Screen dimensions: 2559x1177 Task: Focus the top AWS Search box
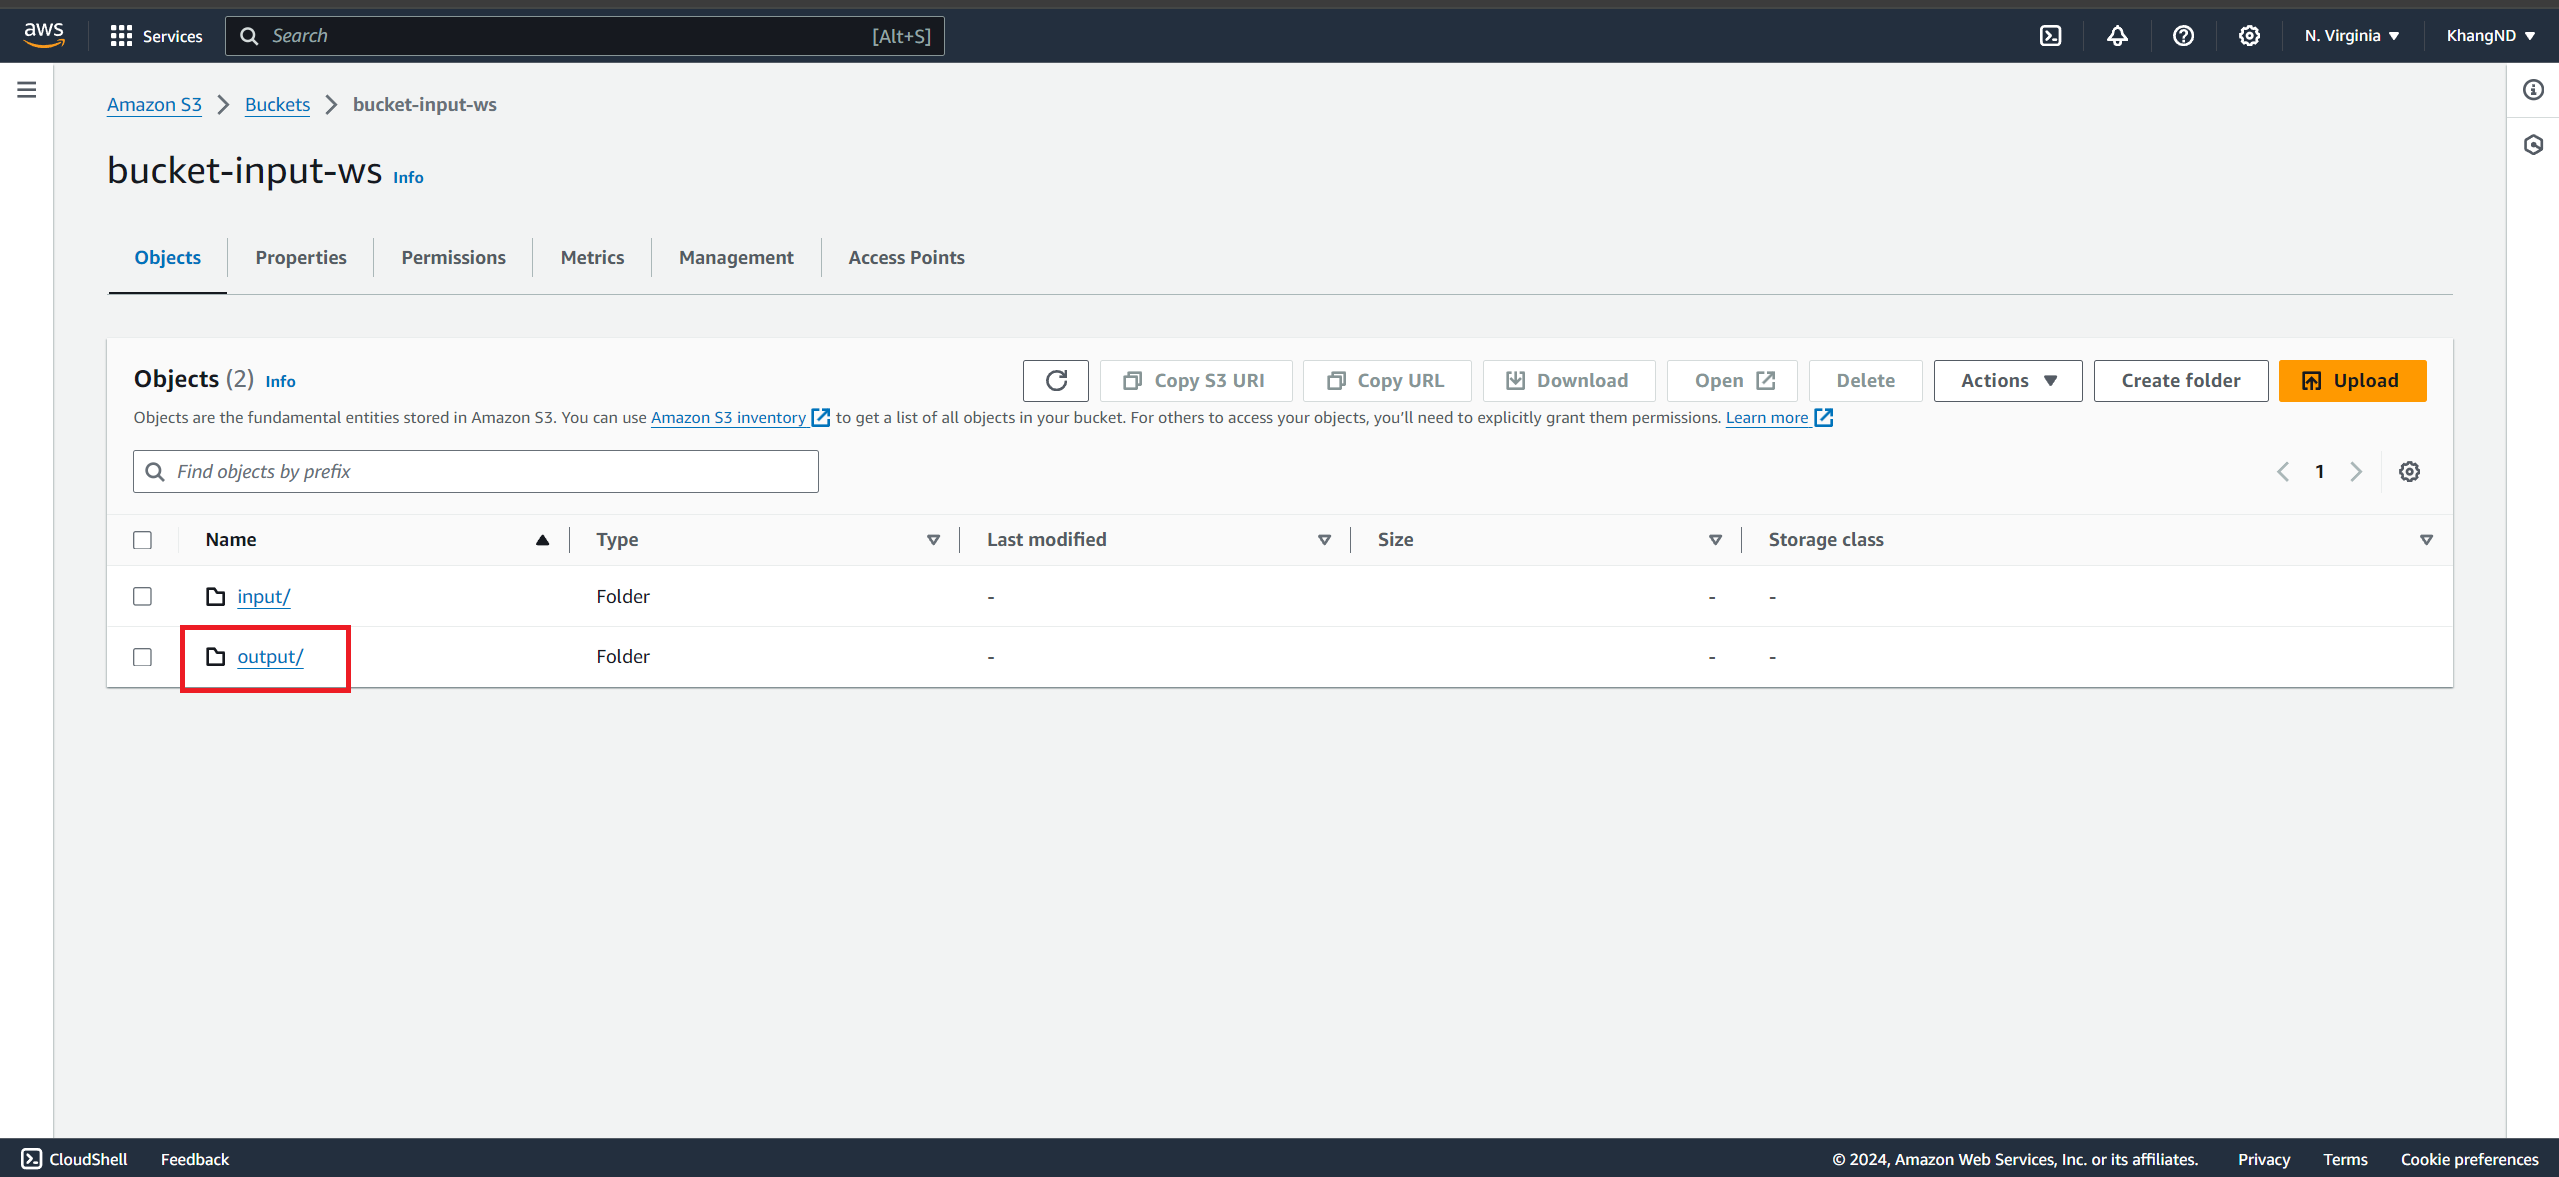pyautogui.click(x=585, y=36)
